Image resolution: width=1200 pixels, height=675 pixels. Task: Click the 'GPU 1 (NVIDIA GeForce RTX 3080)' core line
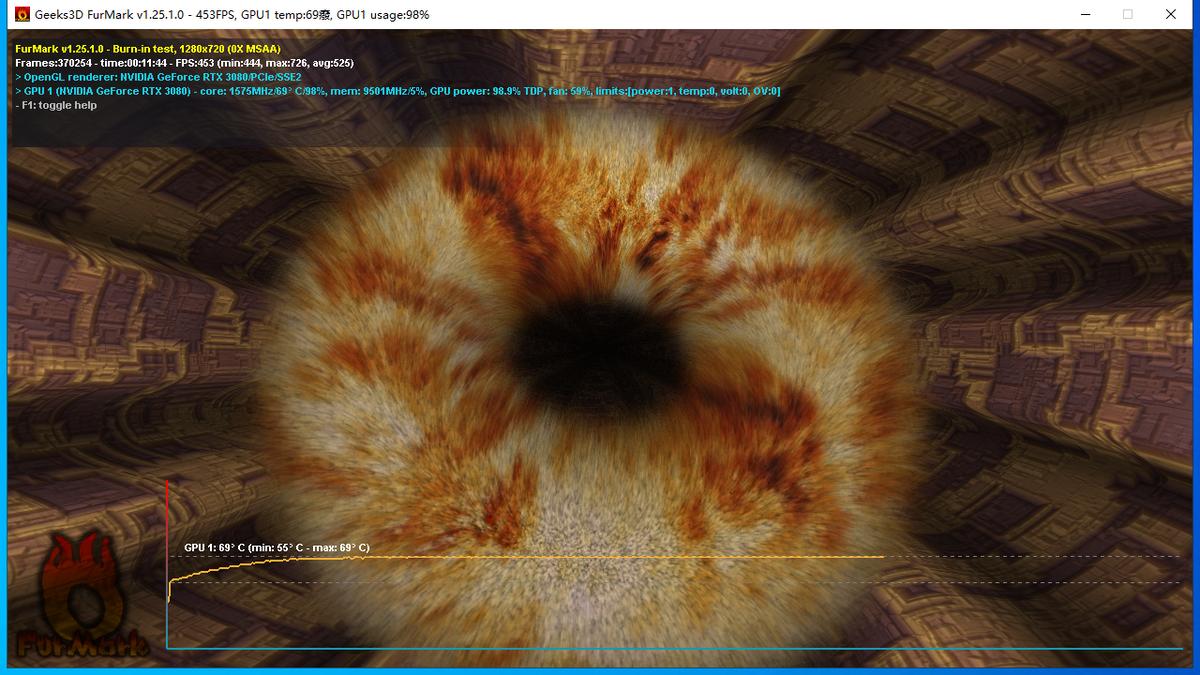[x=398, y=91]
